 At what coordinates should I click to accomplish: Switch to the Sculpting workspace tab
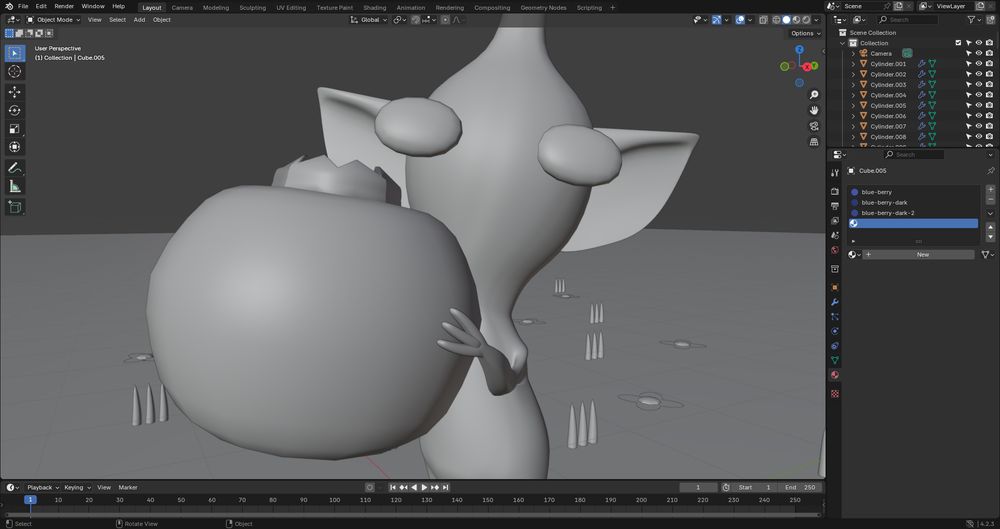click(x=253, y=8)
